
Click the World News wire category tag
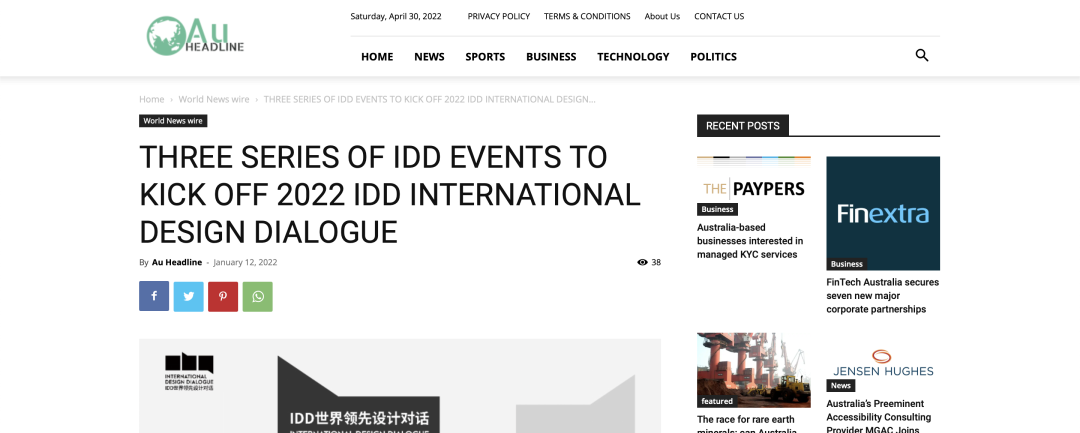click(x=173, y=120)
